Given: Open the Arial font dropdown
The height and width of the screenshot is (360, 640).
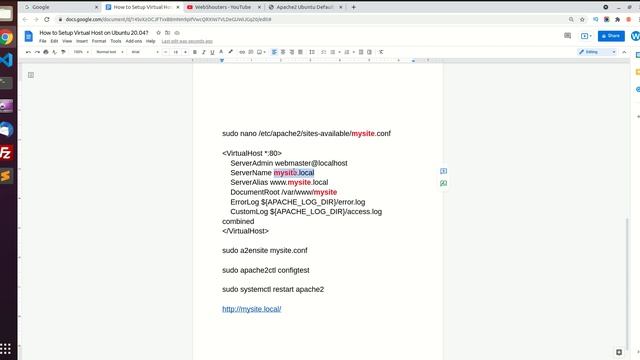Looking at the screenshot, I should click(144, 52).
